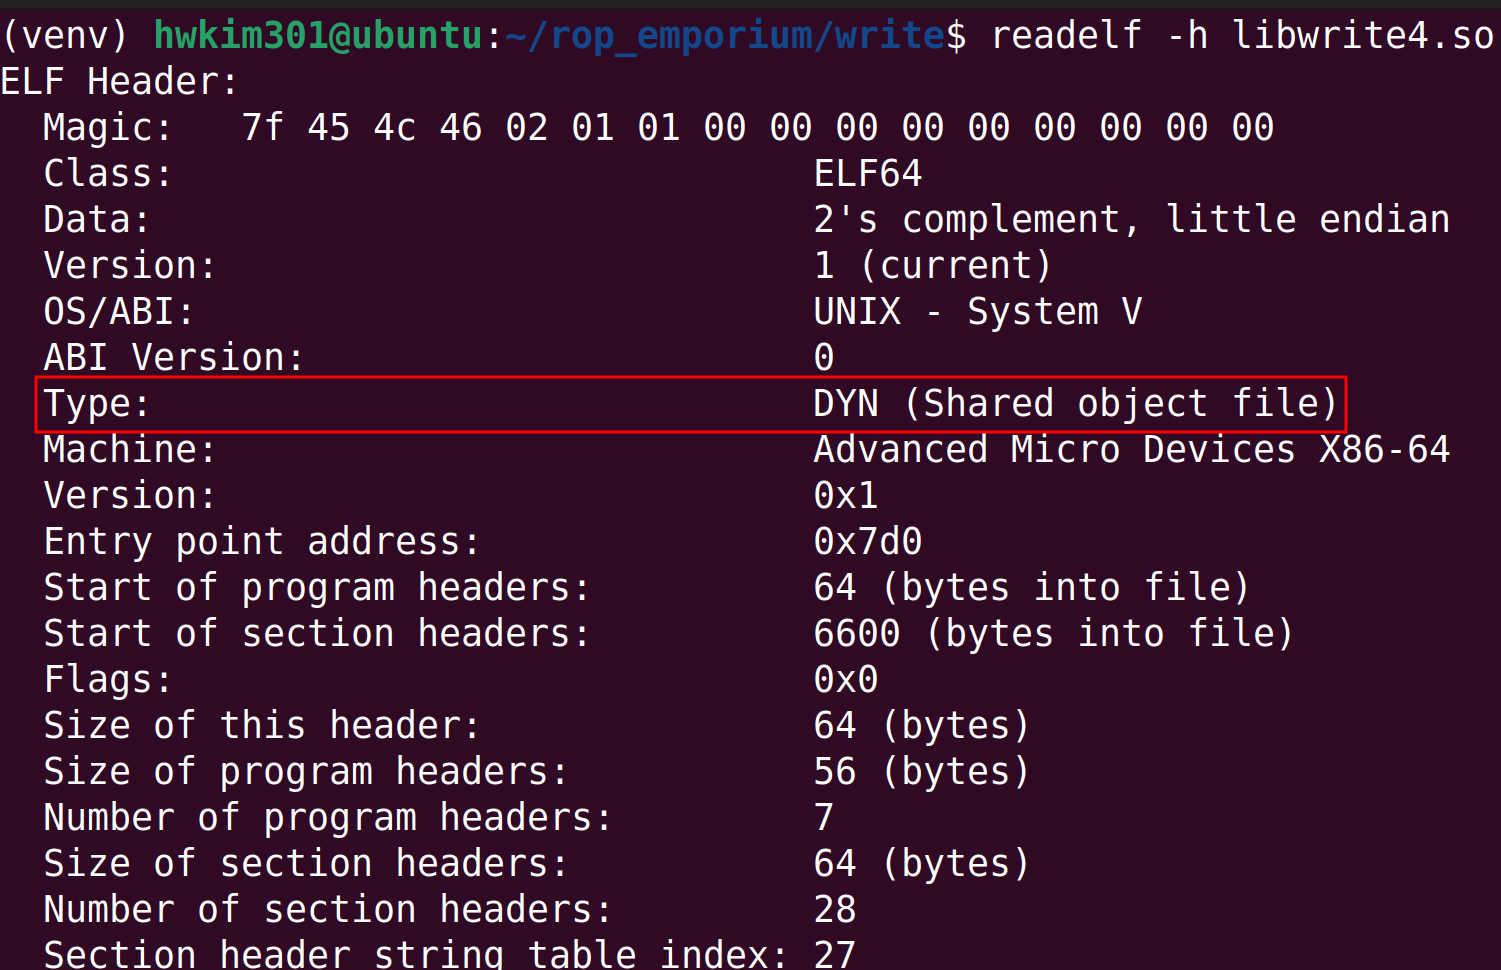
Task: Click the 6600 section headers offset value
Action: pyautogui.click(x=857, y=634)
